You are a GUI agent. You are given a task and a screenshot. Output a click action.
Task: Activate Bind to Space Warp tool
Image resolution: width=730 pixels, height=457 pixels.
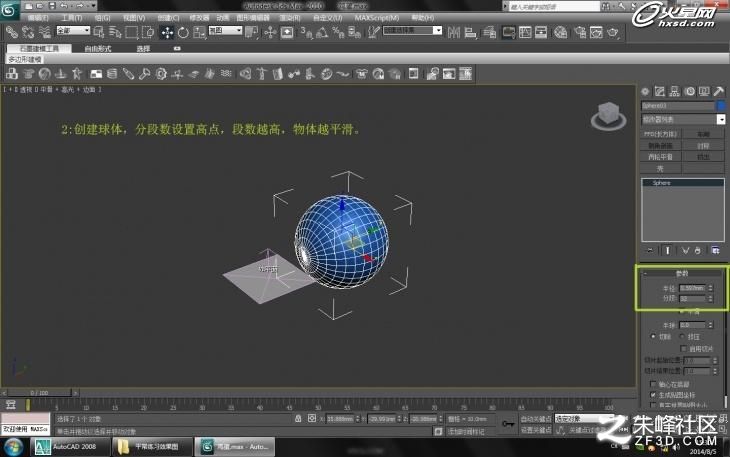[x=44, y=32]
